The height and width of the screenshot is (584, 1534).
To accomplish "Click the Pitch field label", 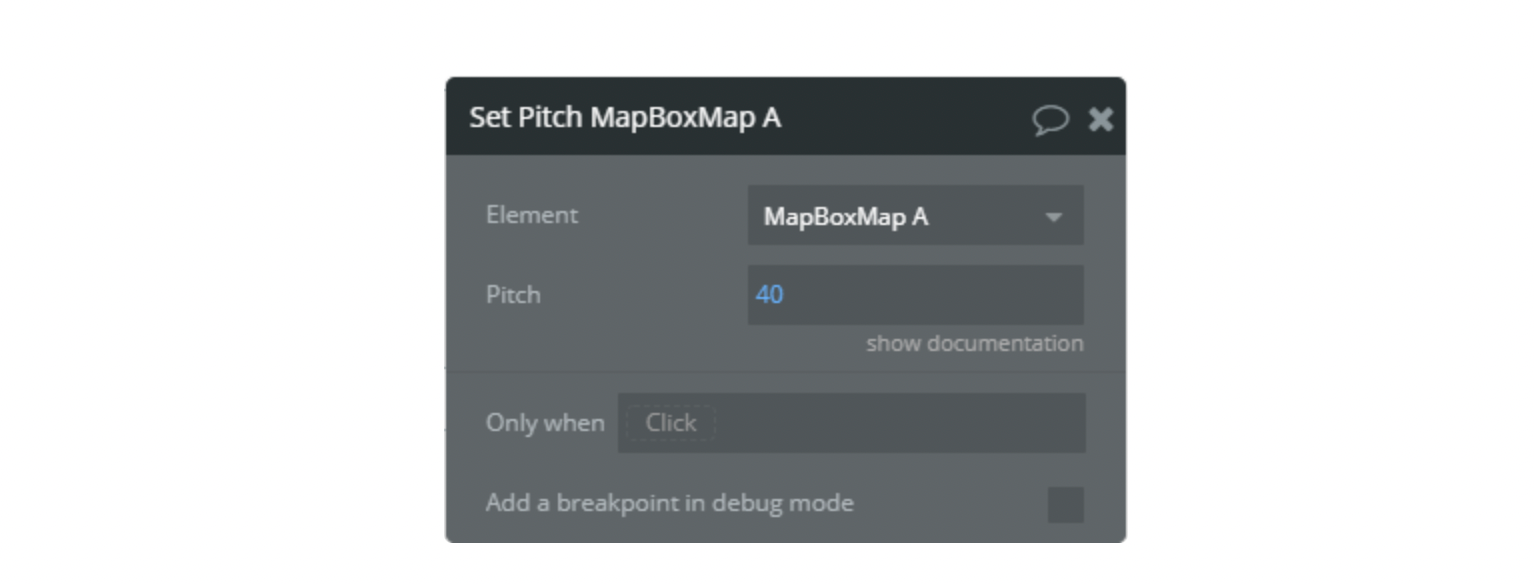I will click(x=512, y=293).
